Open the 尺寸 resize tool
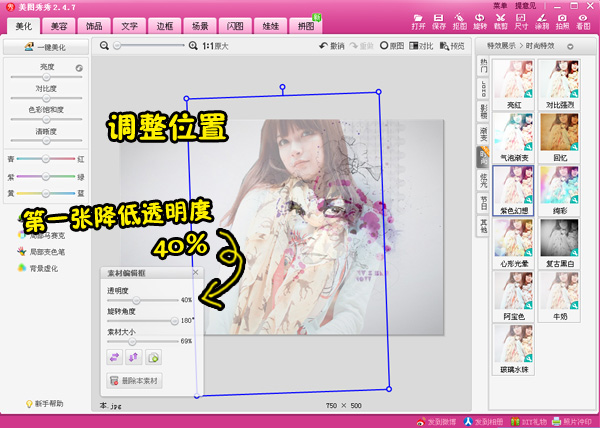Image resolution: width=600 pixels, height=428 pixels. [523, 20]
